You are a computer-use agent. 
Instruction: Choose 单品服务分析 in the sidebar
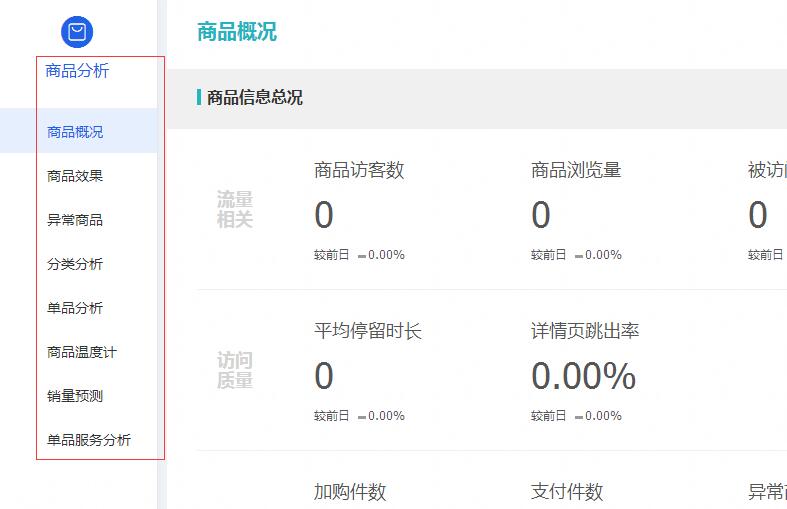click(89, 440)
